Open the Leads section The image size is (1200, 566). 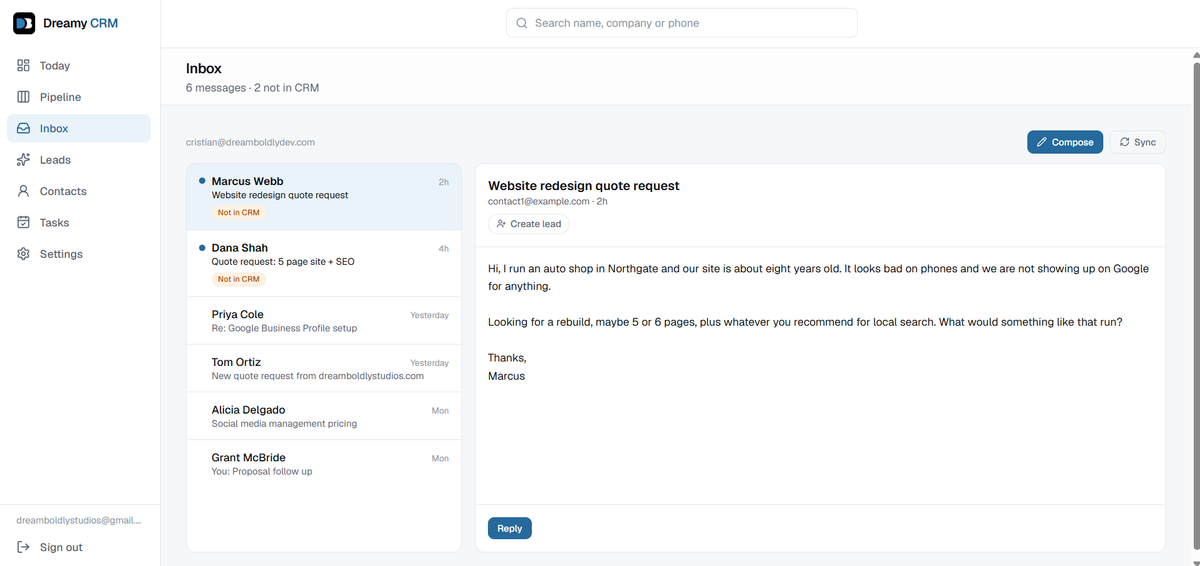pos(79,160)
